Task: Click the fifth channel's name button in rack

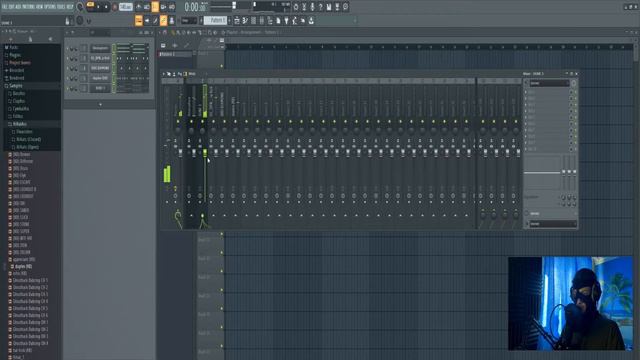Action: pyautogui.click(x=100, y=88)
